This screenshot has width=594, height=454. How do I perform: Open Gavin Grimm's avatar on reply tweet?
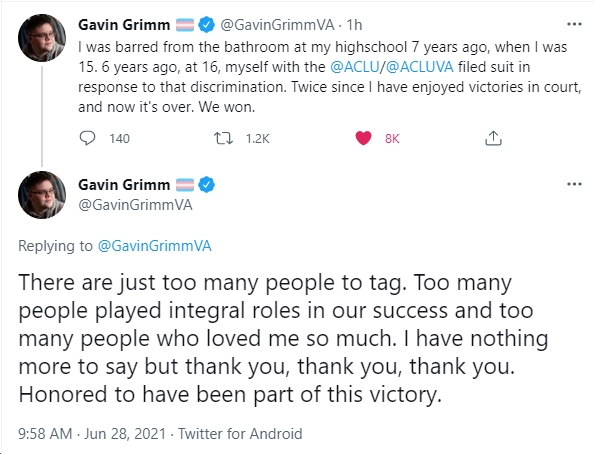click(x=42, y=195)
